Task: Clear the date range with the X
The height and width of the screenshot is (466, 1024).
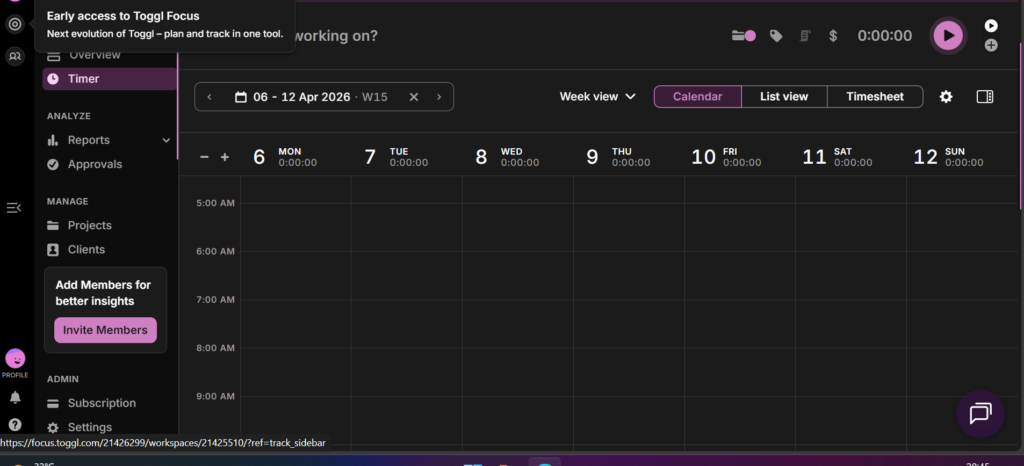Action: [413, 97]
